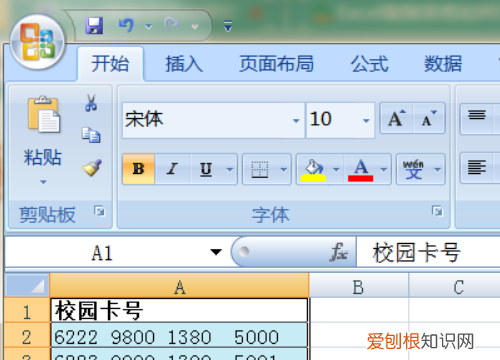Open the borders dropdown arrow
The image size is (500, 360).
[x=284, y=169]
